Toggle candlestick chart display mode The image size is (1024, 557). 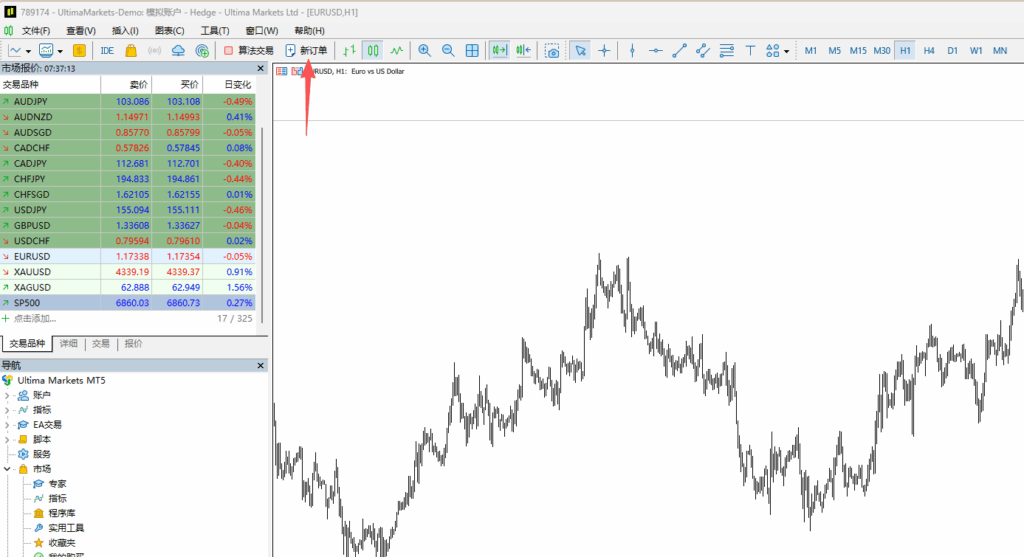(x=372, y=50)
